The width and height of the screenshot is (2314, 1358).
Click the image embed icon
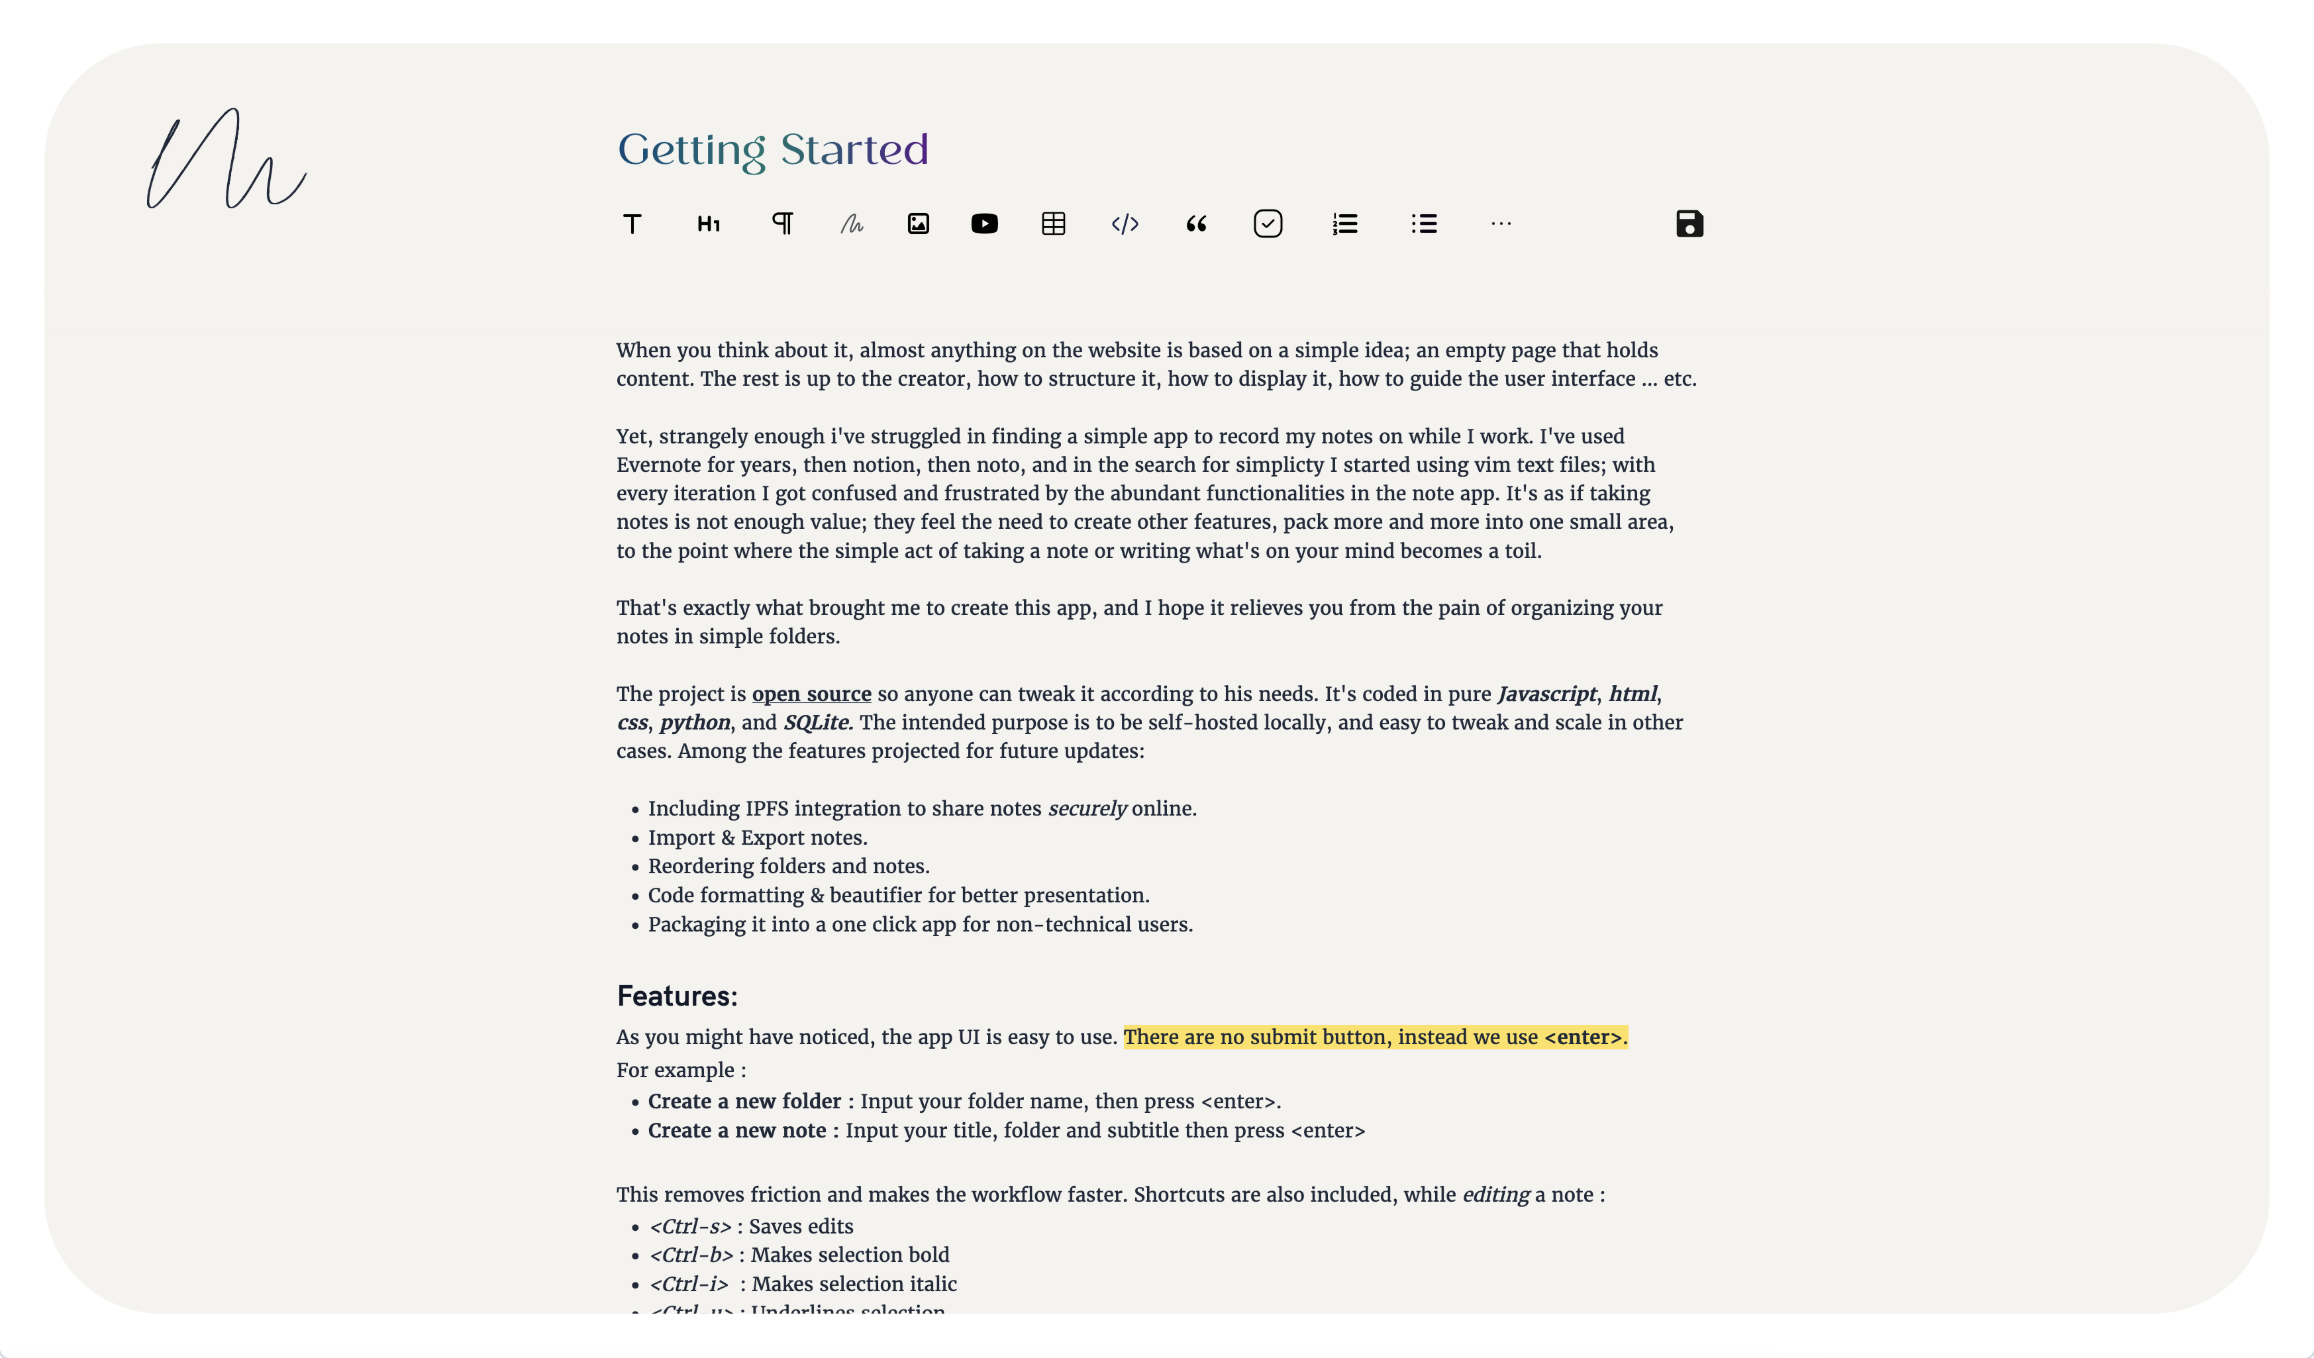(918, 223)
